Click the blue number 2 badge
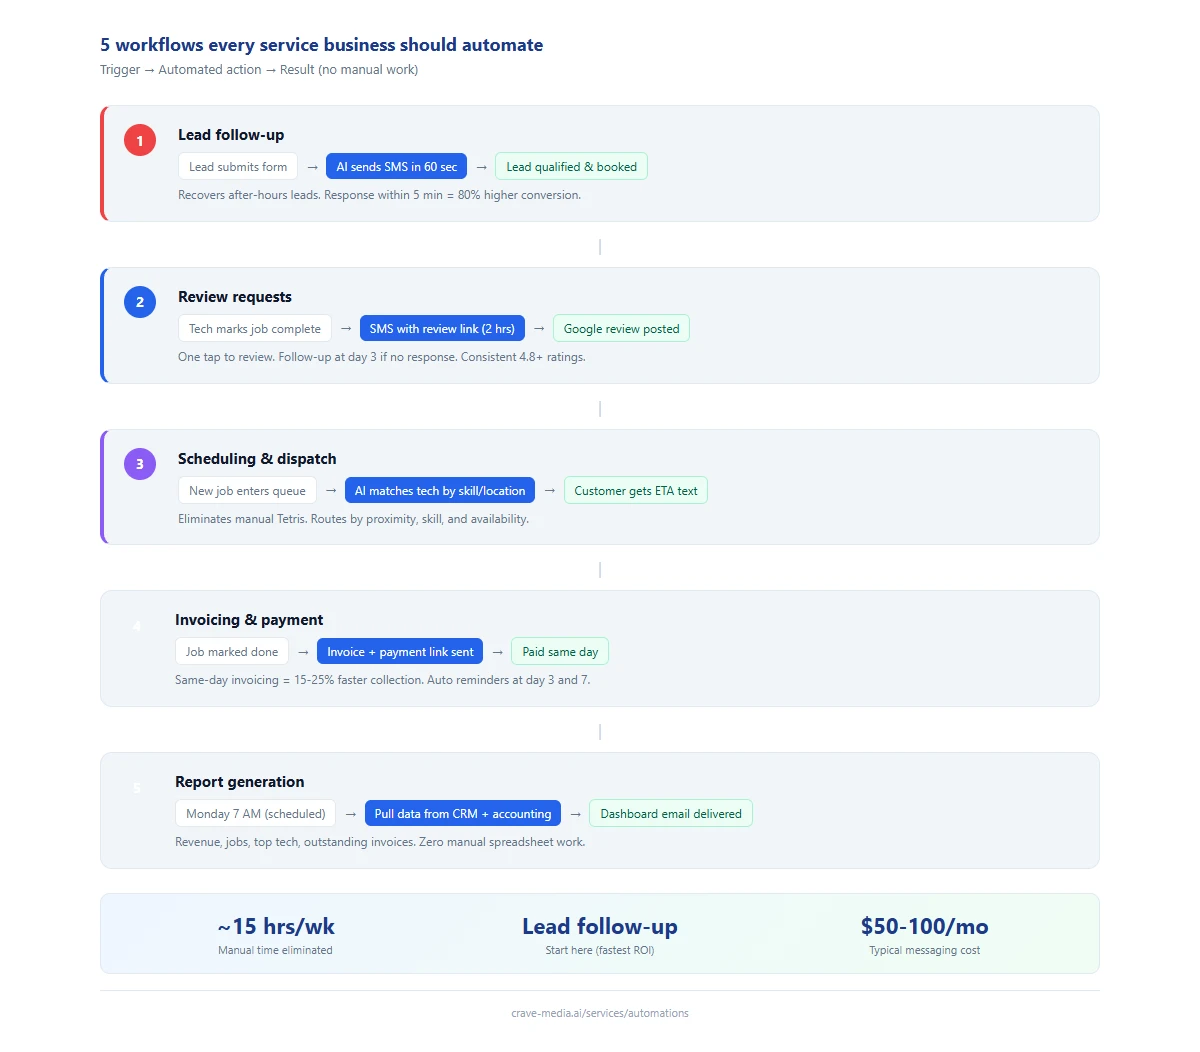 click(140, 302)
